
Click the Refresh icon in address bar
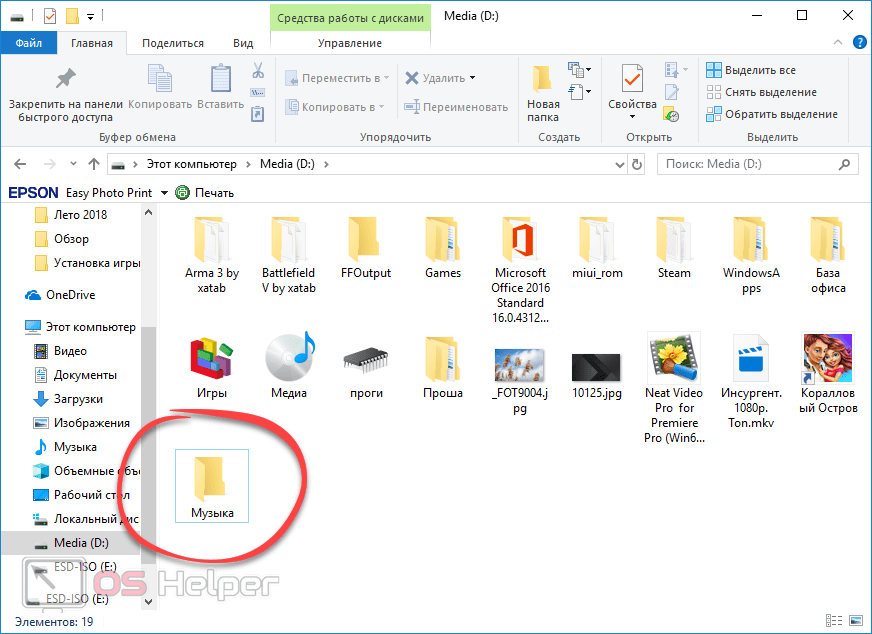(636, 164)
